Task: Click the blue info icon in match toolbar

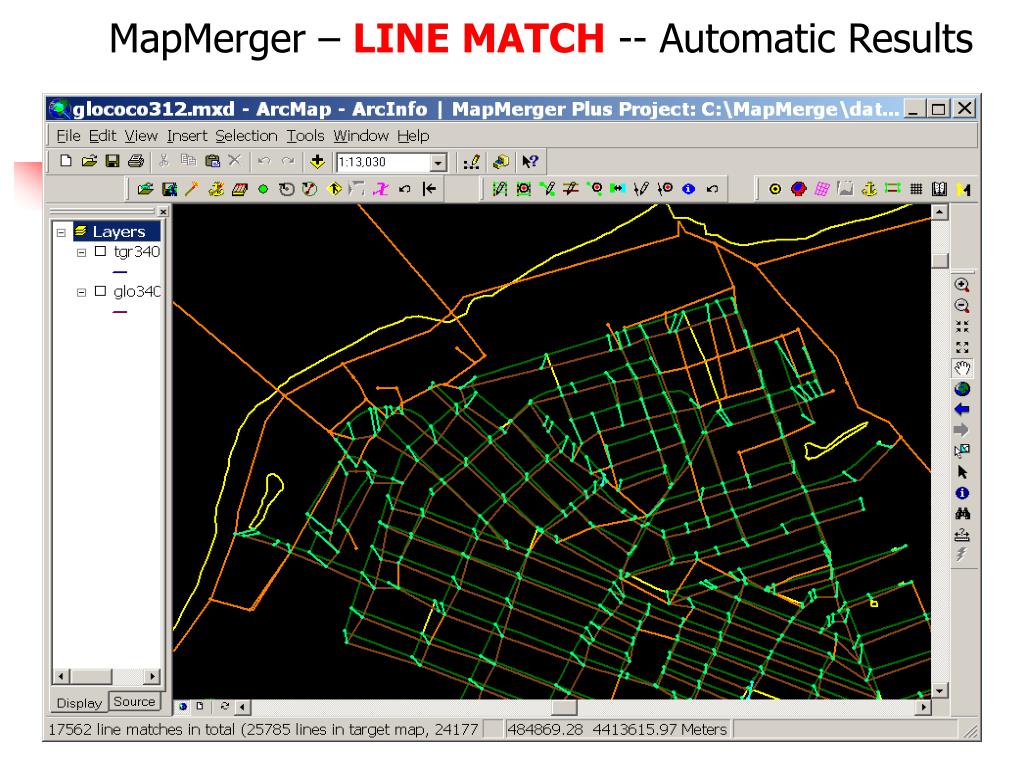Action: tap(688, 189)
